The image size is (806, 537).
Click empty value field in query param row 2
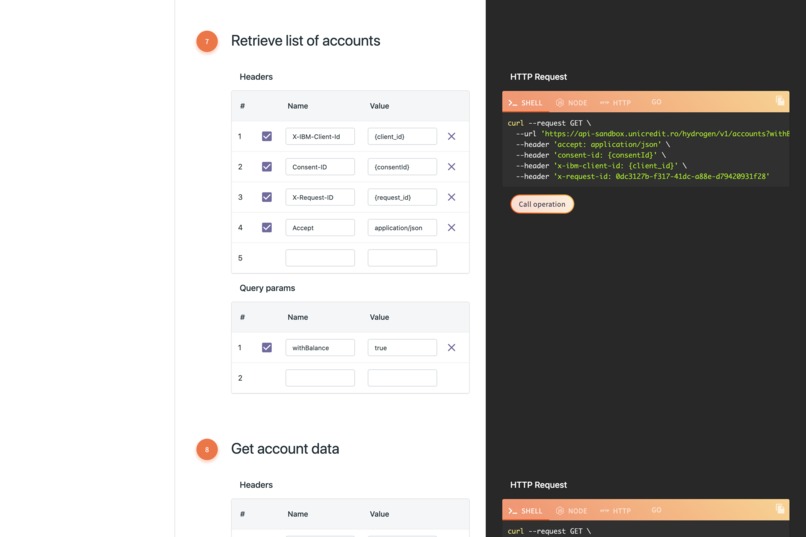402,378
